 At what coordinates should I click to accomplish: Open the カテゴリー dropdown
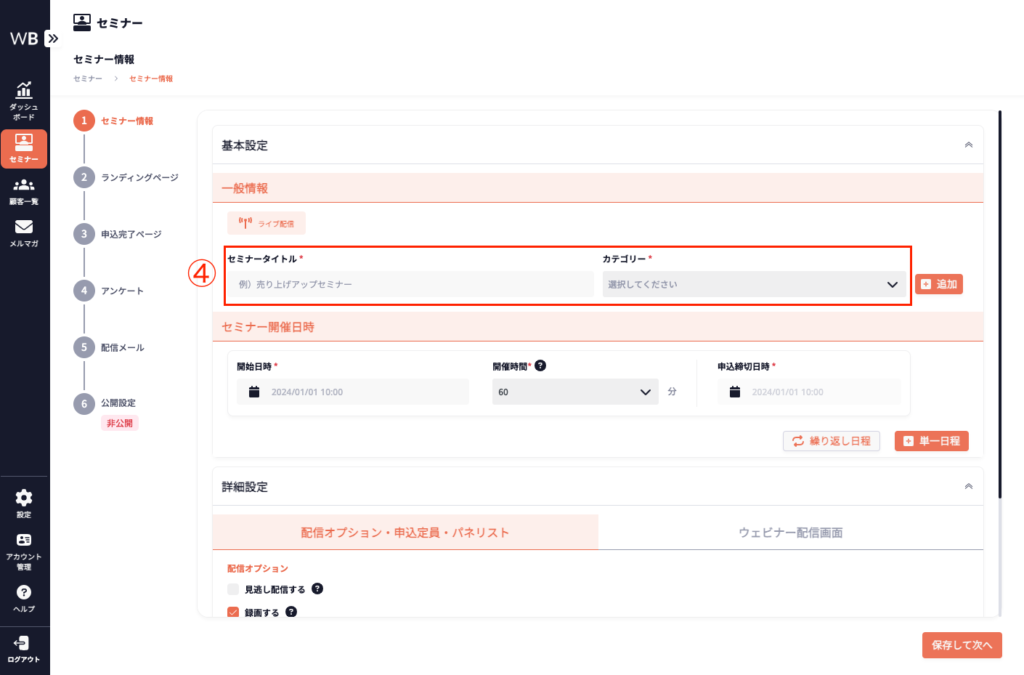click(x=754, y=284)
